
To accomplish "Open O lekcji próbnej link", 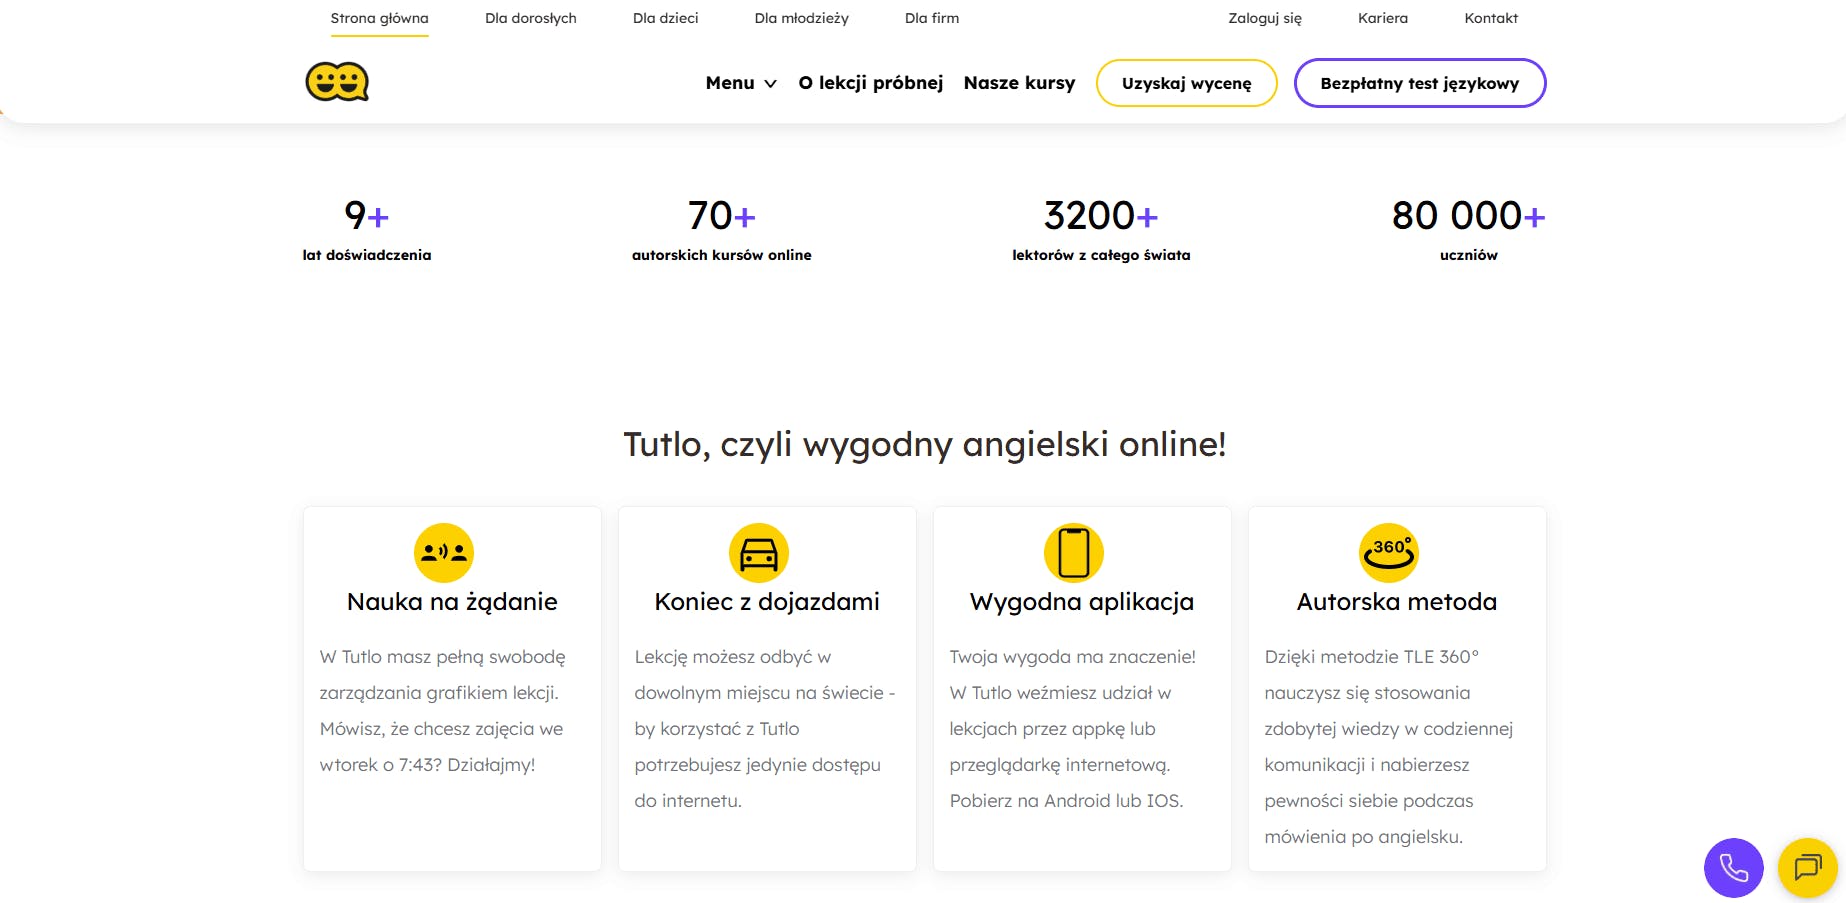I will pyautogui.click(x=870, y=83).
